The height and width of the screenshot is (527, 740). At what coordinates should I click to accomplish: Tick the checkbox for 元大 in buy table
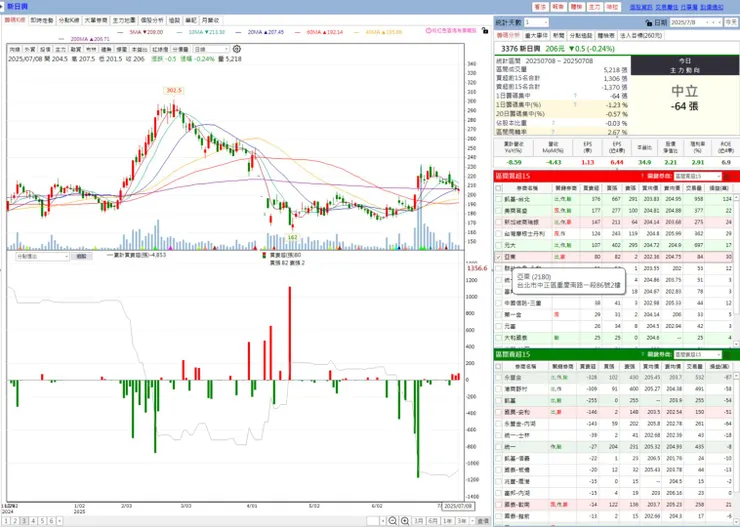(498, 245)
